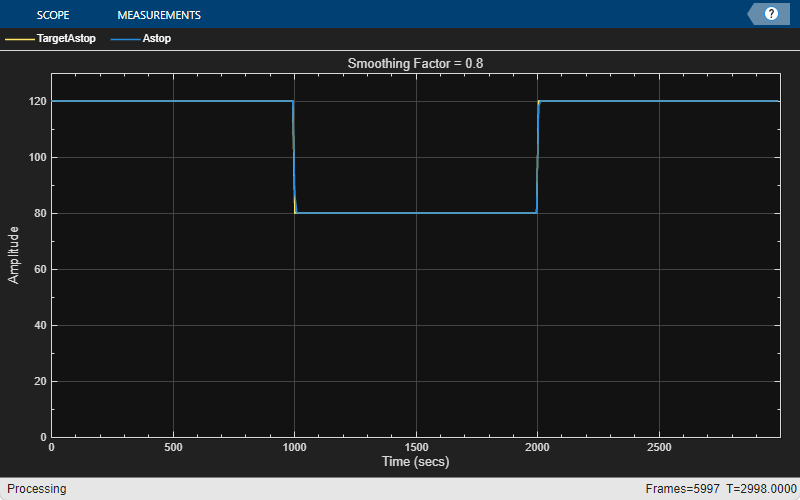800x500 pixels.
Task: Switch to the MEASUREMENTS tab
Action: coord(159,15)
